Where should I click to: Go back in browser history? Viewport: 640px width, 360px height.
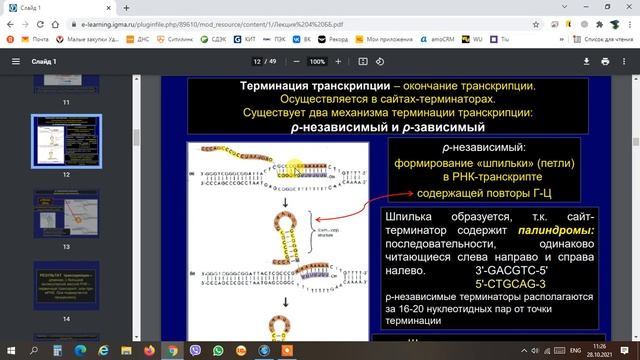10,24
